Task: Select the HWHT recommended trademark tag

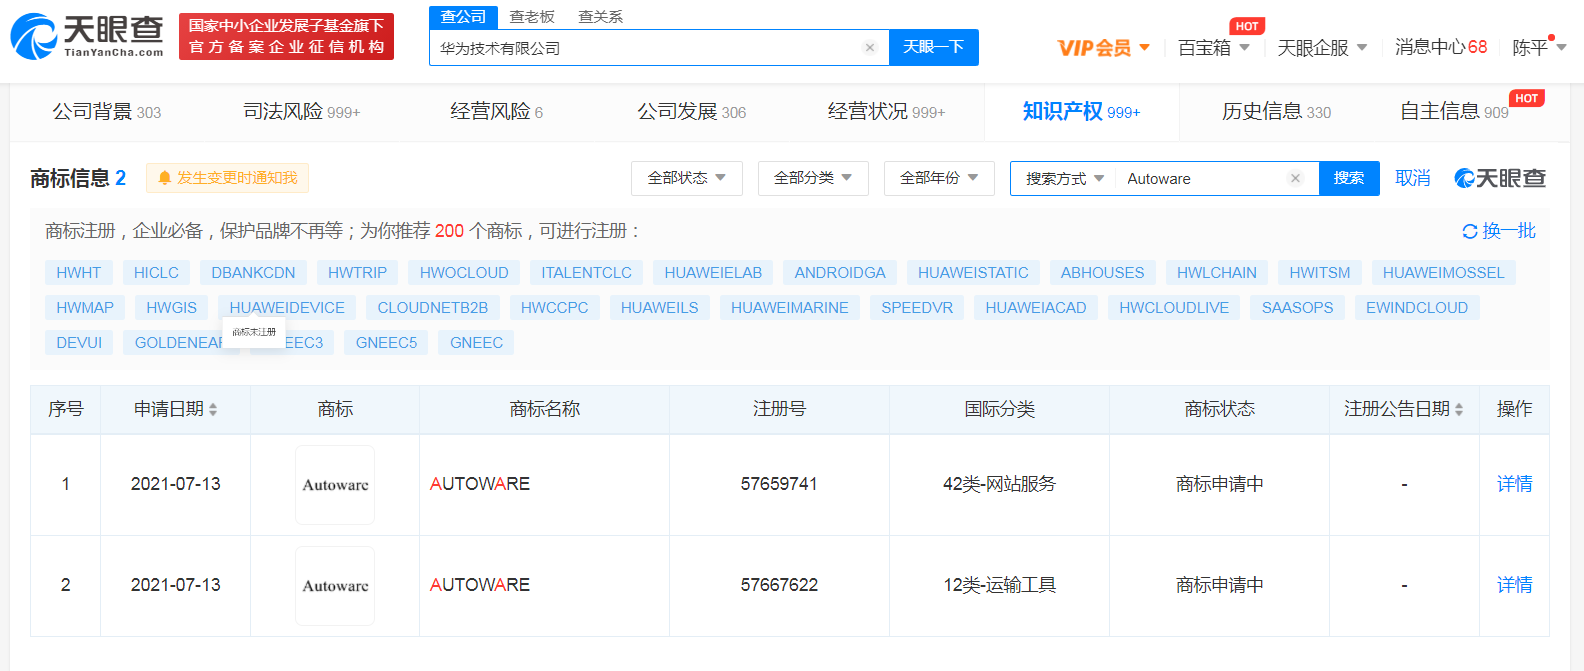Action: tap(78, 273)
